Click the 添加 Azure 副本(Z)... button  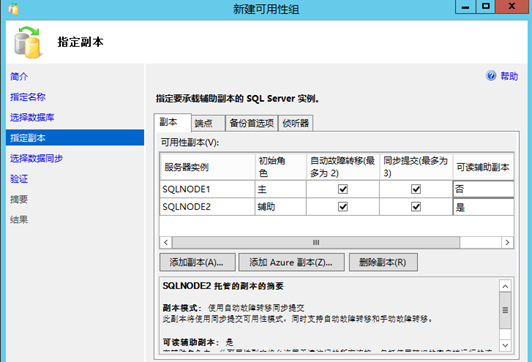tap(291, 262)
